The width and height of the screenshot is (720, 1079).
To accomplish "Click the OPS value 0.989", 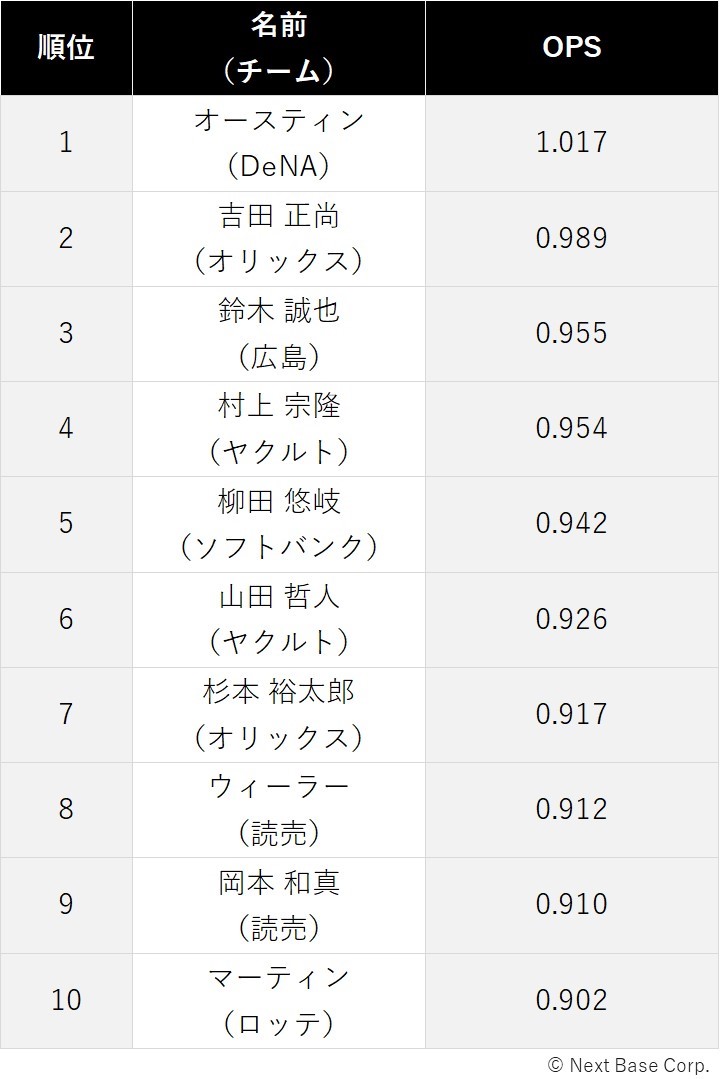I will click(572, 238).
